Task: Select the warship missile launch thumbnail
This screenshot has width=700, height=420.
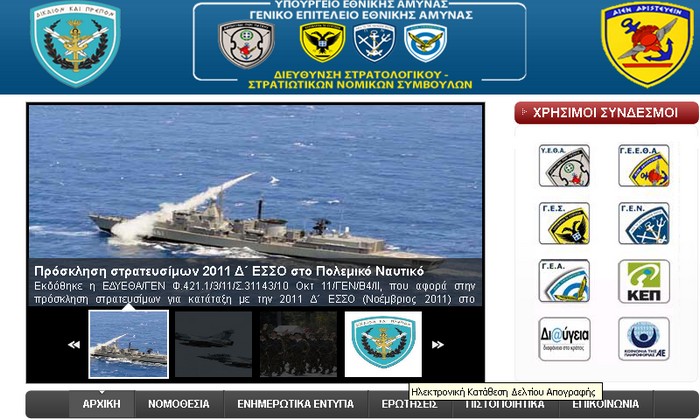Action: pyautogui.click(x=128, y=344)
